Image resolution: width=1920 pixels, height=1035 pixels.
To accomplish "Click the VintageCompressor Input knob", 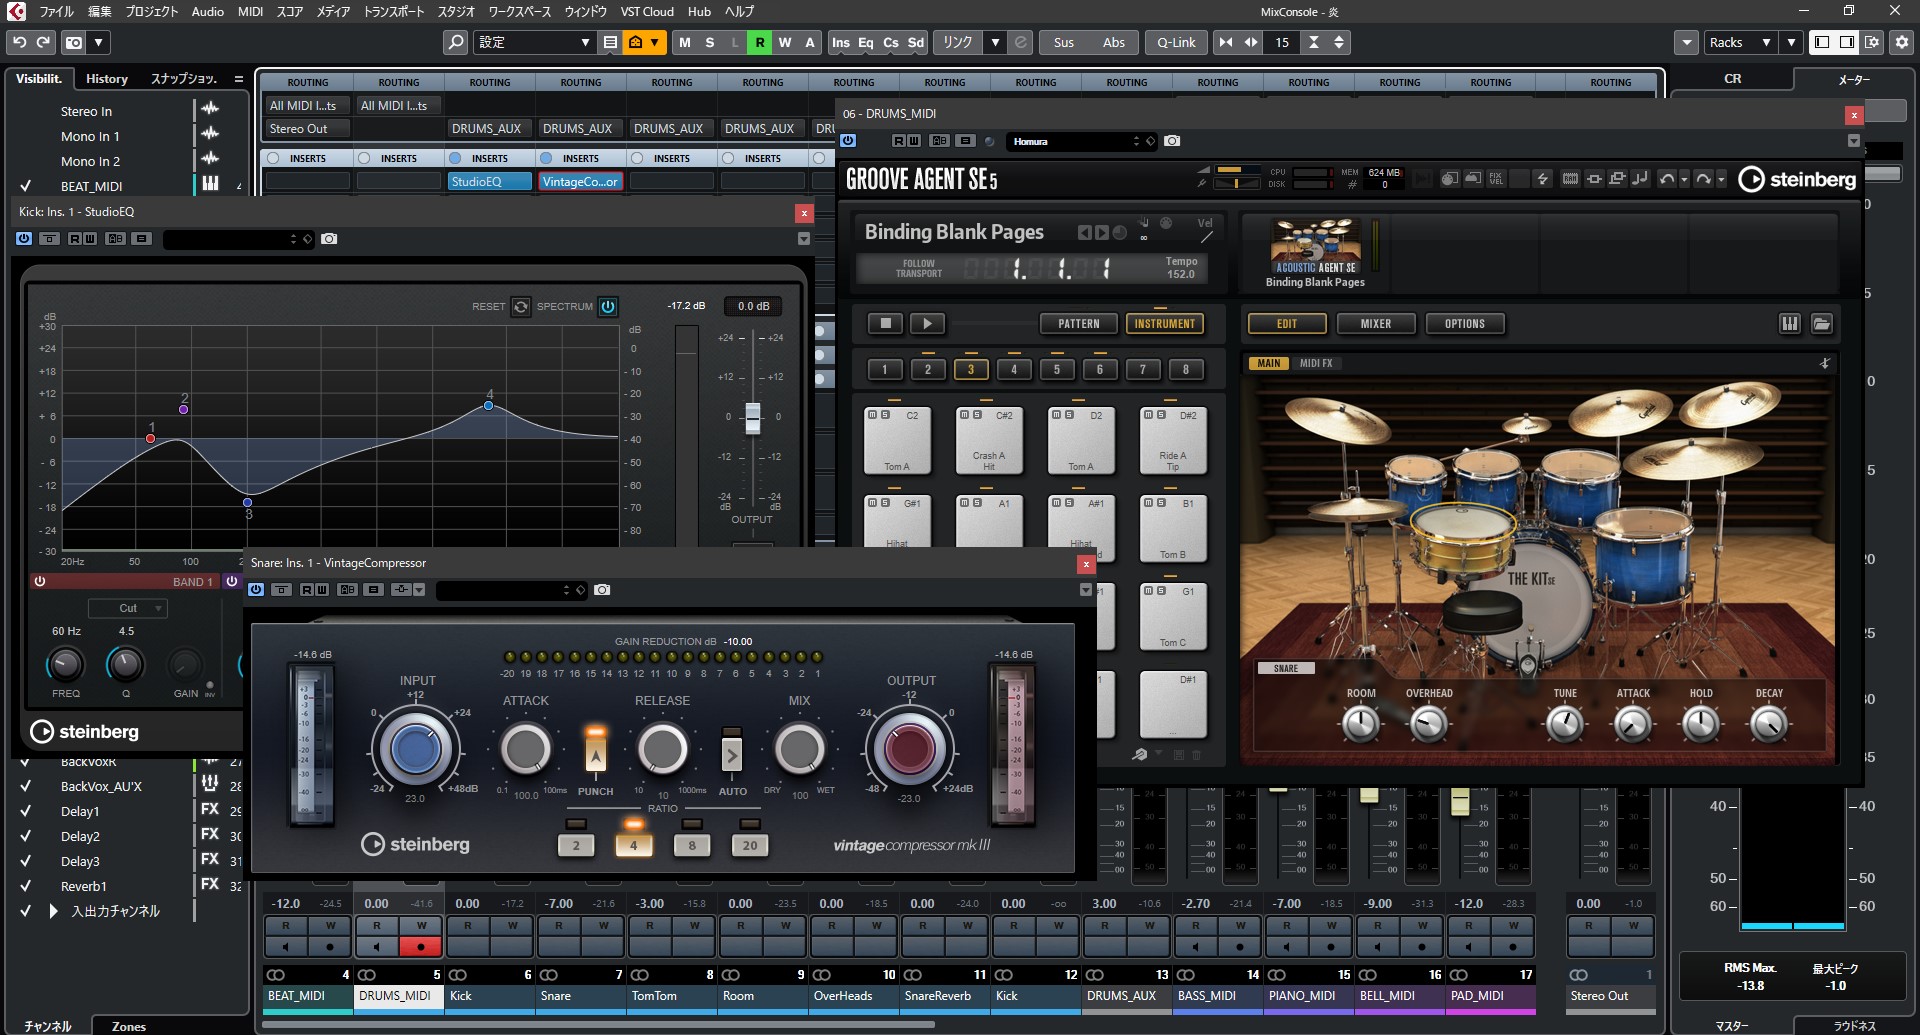I will pos(415,749).
